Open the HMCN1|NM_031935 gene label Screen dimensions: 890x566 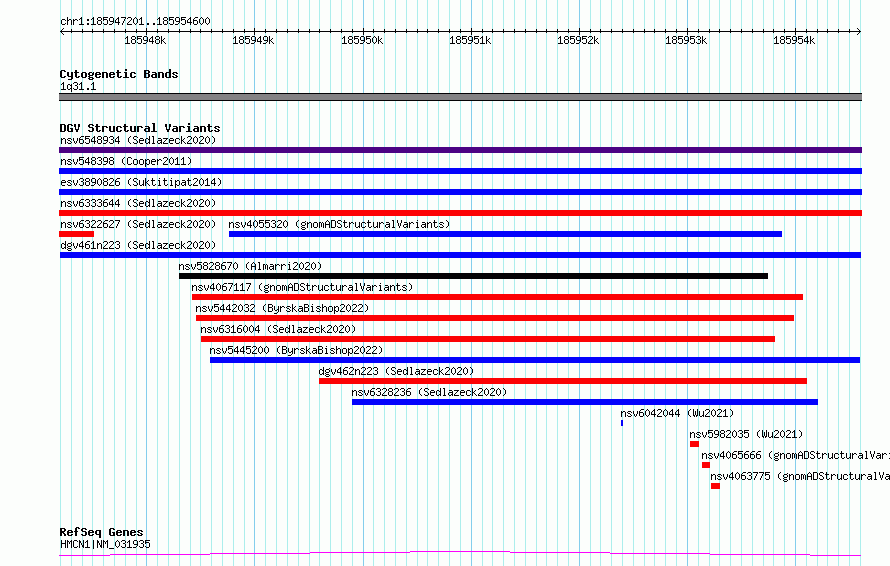(105, 544)
